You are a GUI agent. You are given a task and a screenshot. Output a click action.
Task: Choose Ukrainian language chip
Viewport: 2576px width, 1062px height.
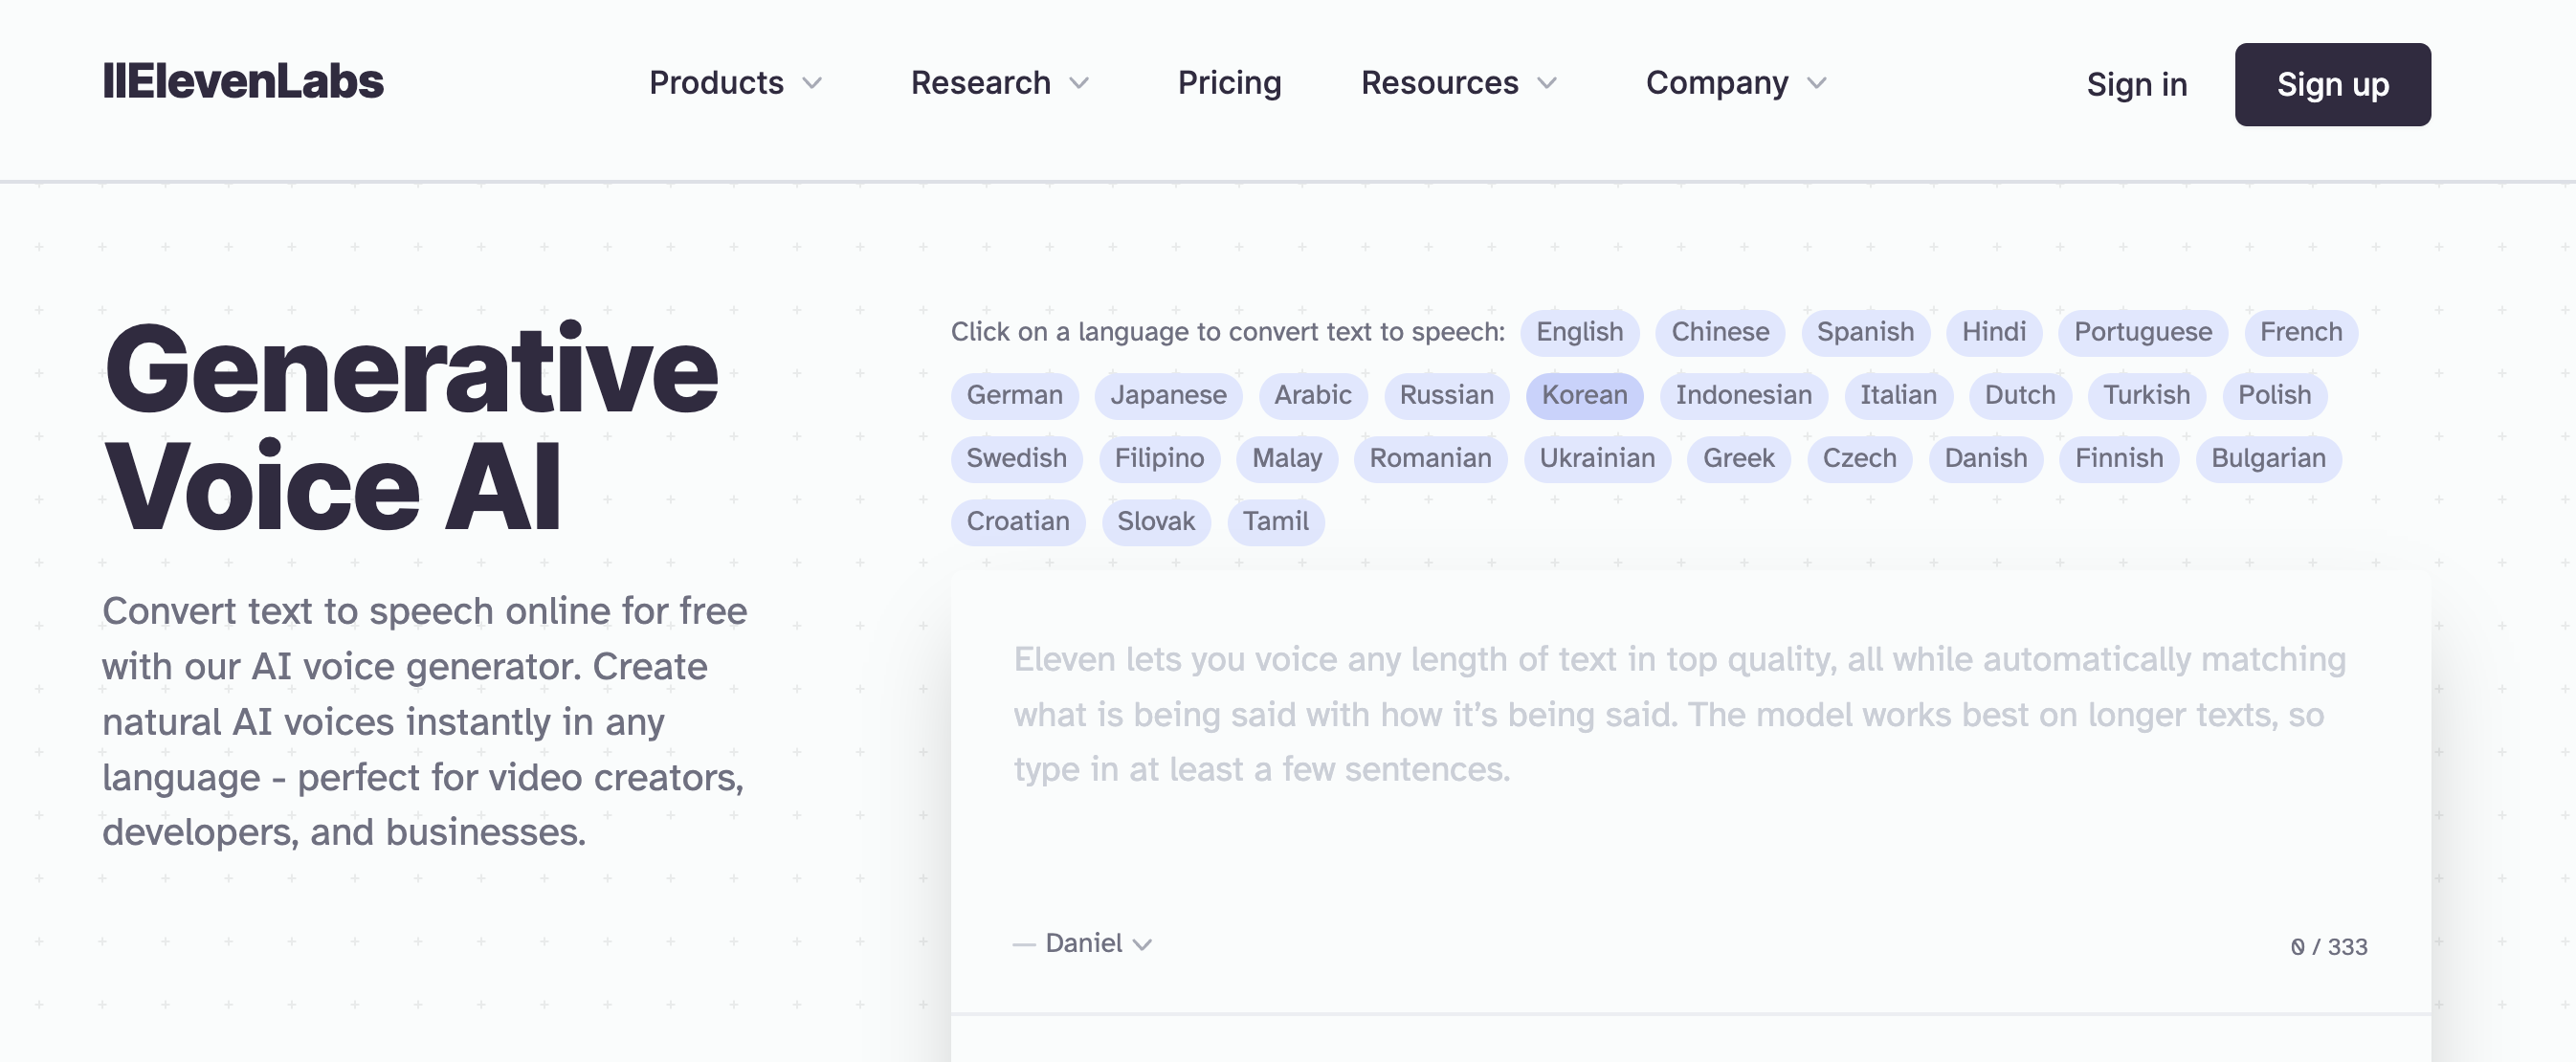(1597, 458)
